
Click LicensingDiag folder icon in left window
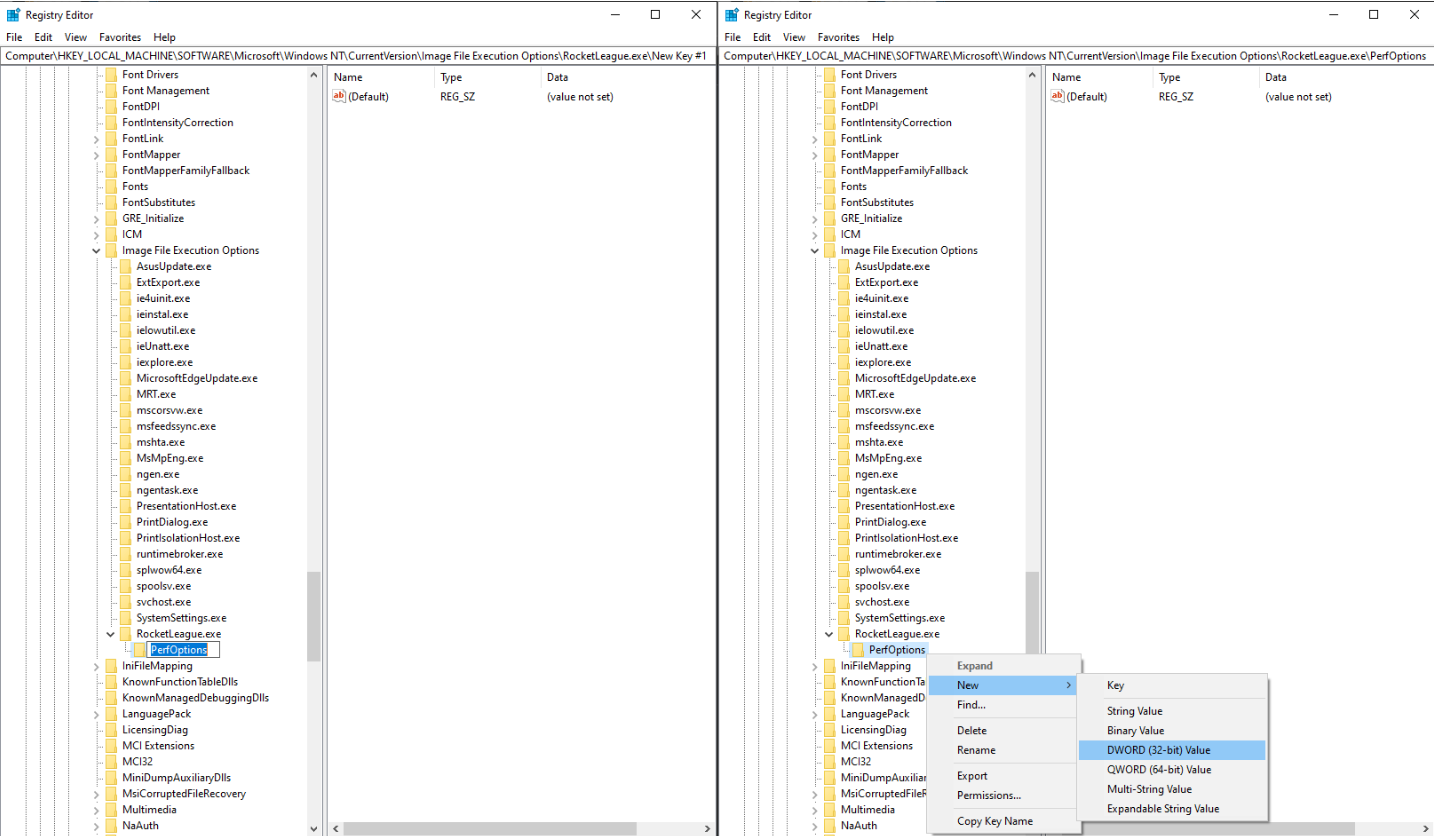point(111,731)
